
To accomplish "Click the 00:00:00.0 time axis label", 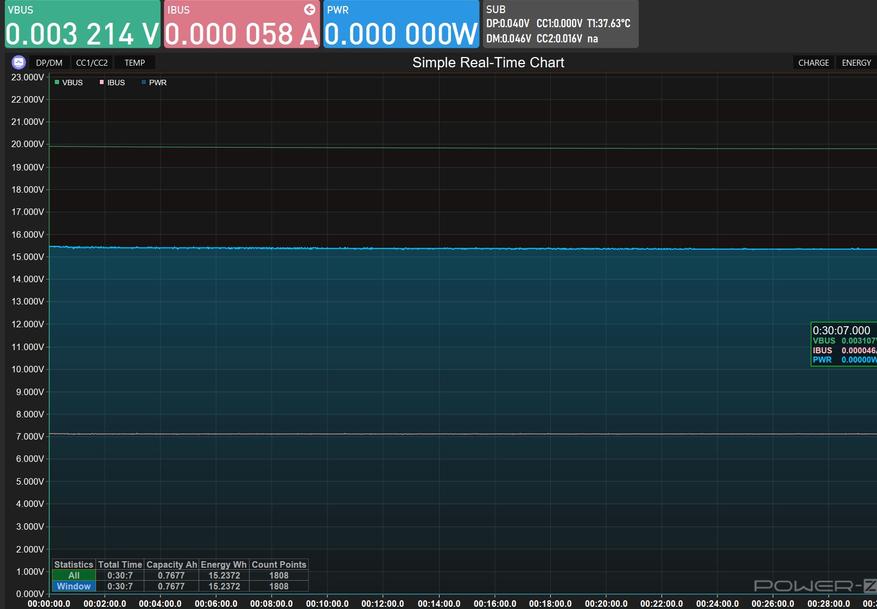I will coord(49,604).
